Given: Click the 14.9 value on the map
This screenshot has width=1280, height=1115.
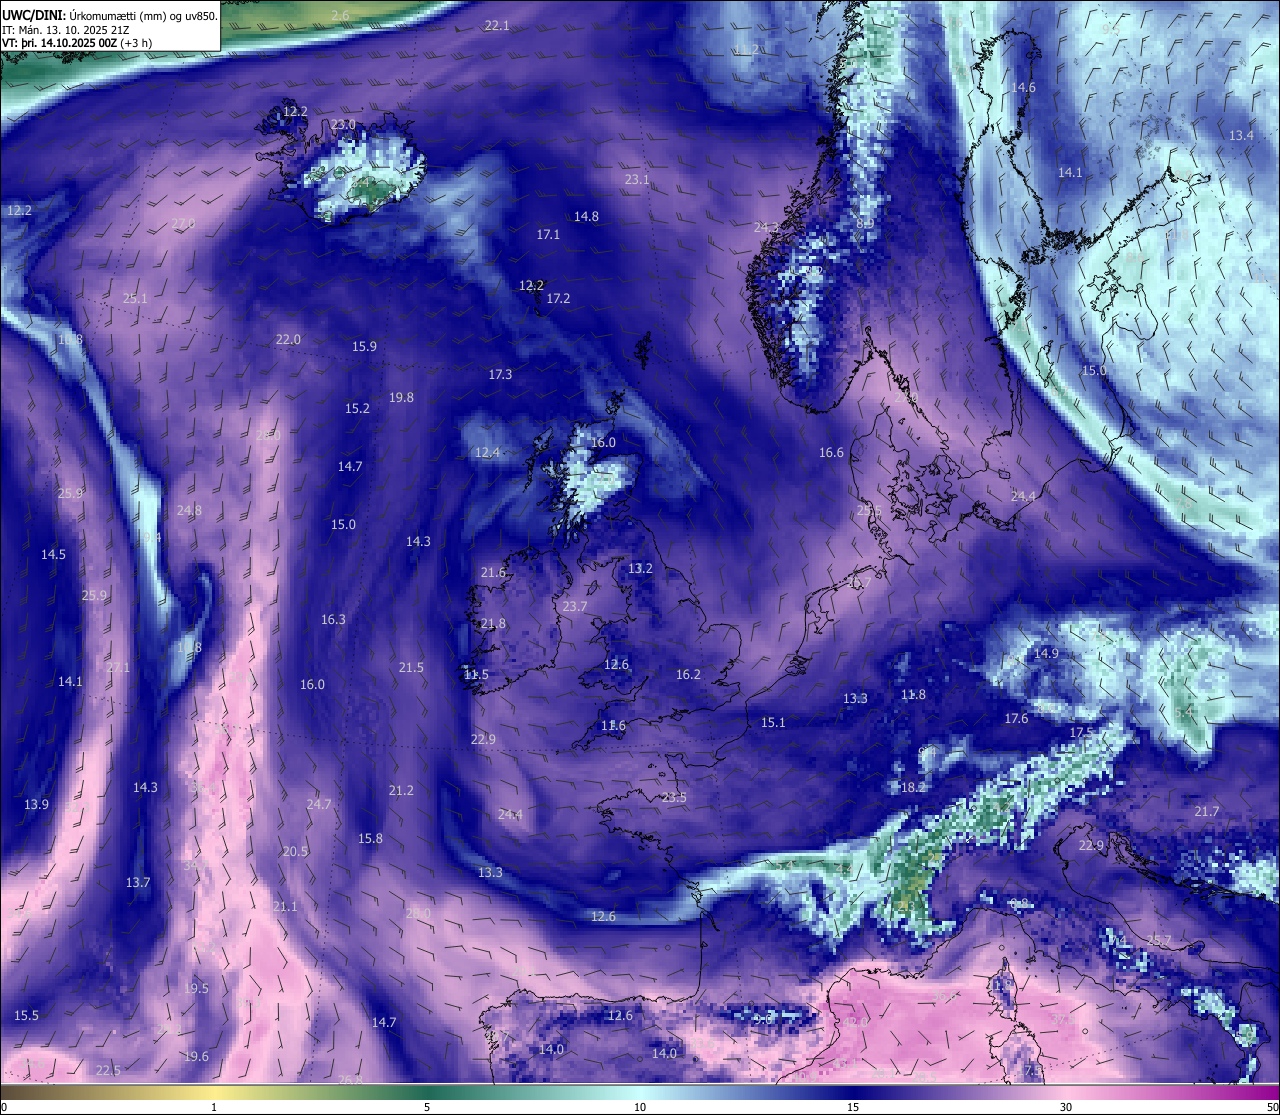Looking at the screenshot, I should [x=1046, y=653].
